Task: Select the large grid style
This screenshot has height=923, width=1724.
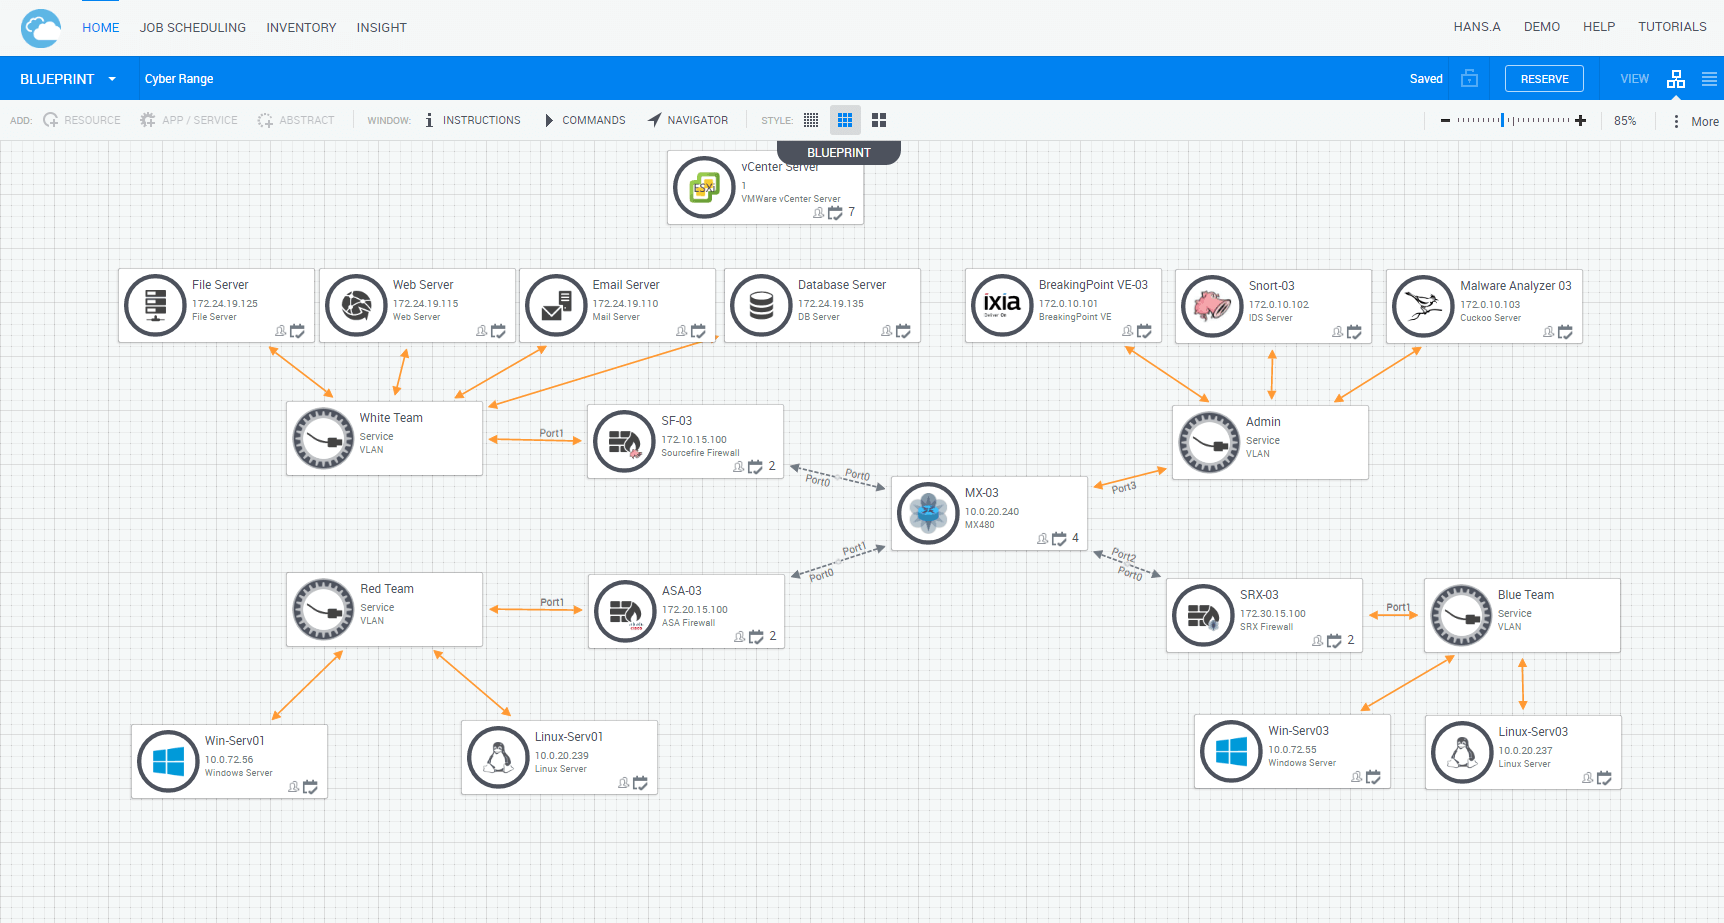Action: pyautogui.click(x=879, y=120)
